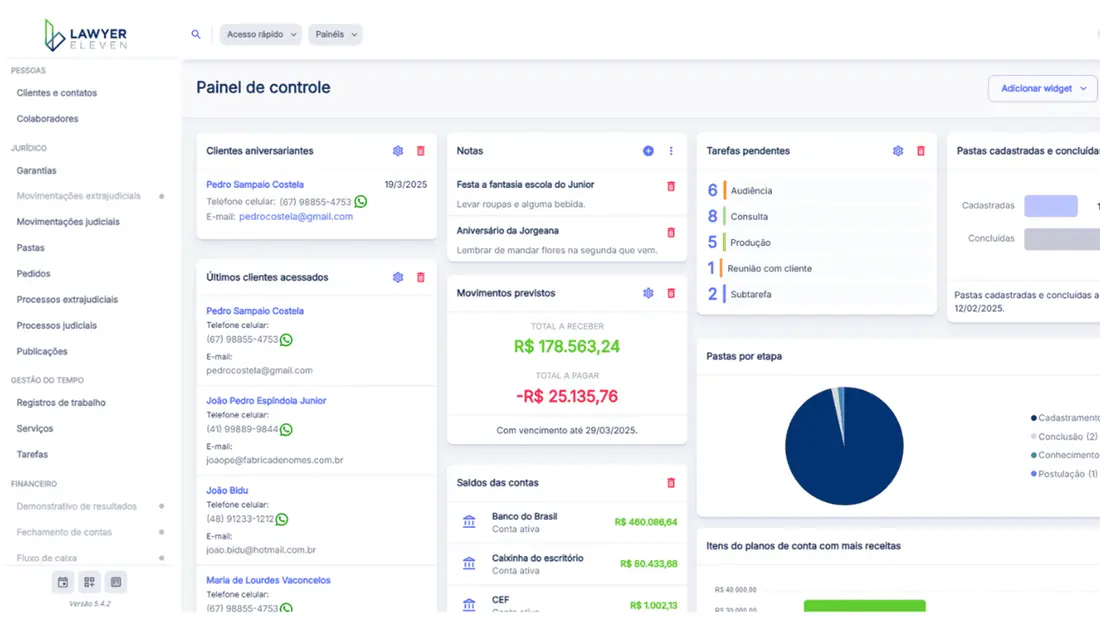
Task: Remove the Tarefas pendentes widget
Action: point(921,151)
